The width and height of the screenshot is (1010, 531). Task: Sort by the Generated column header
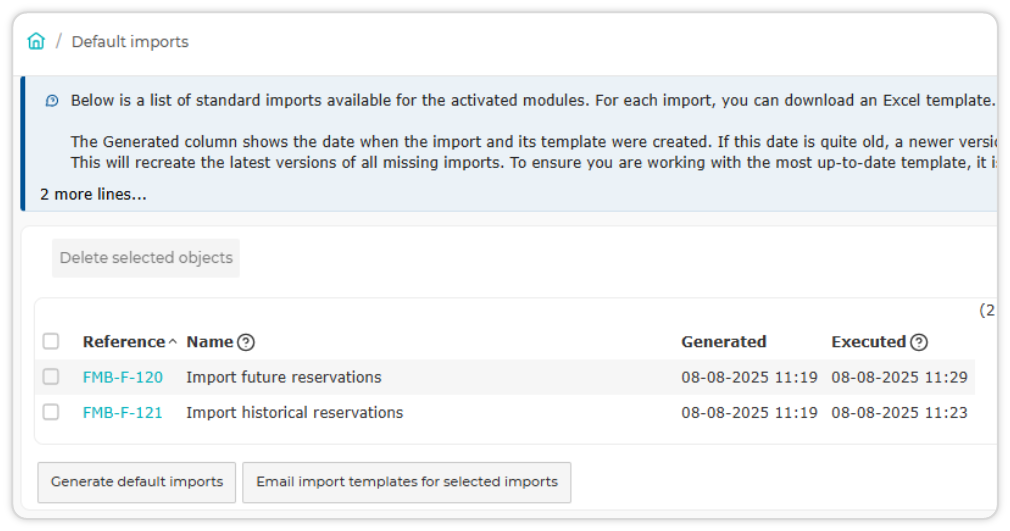pos(723,342)
